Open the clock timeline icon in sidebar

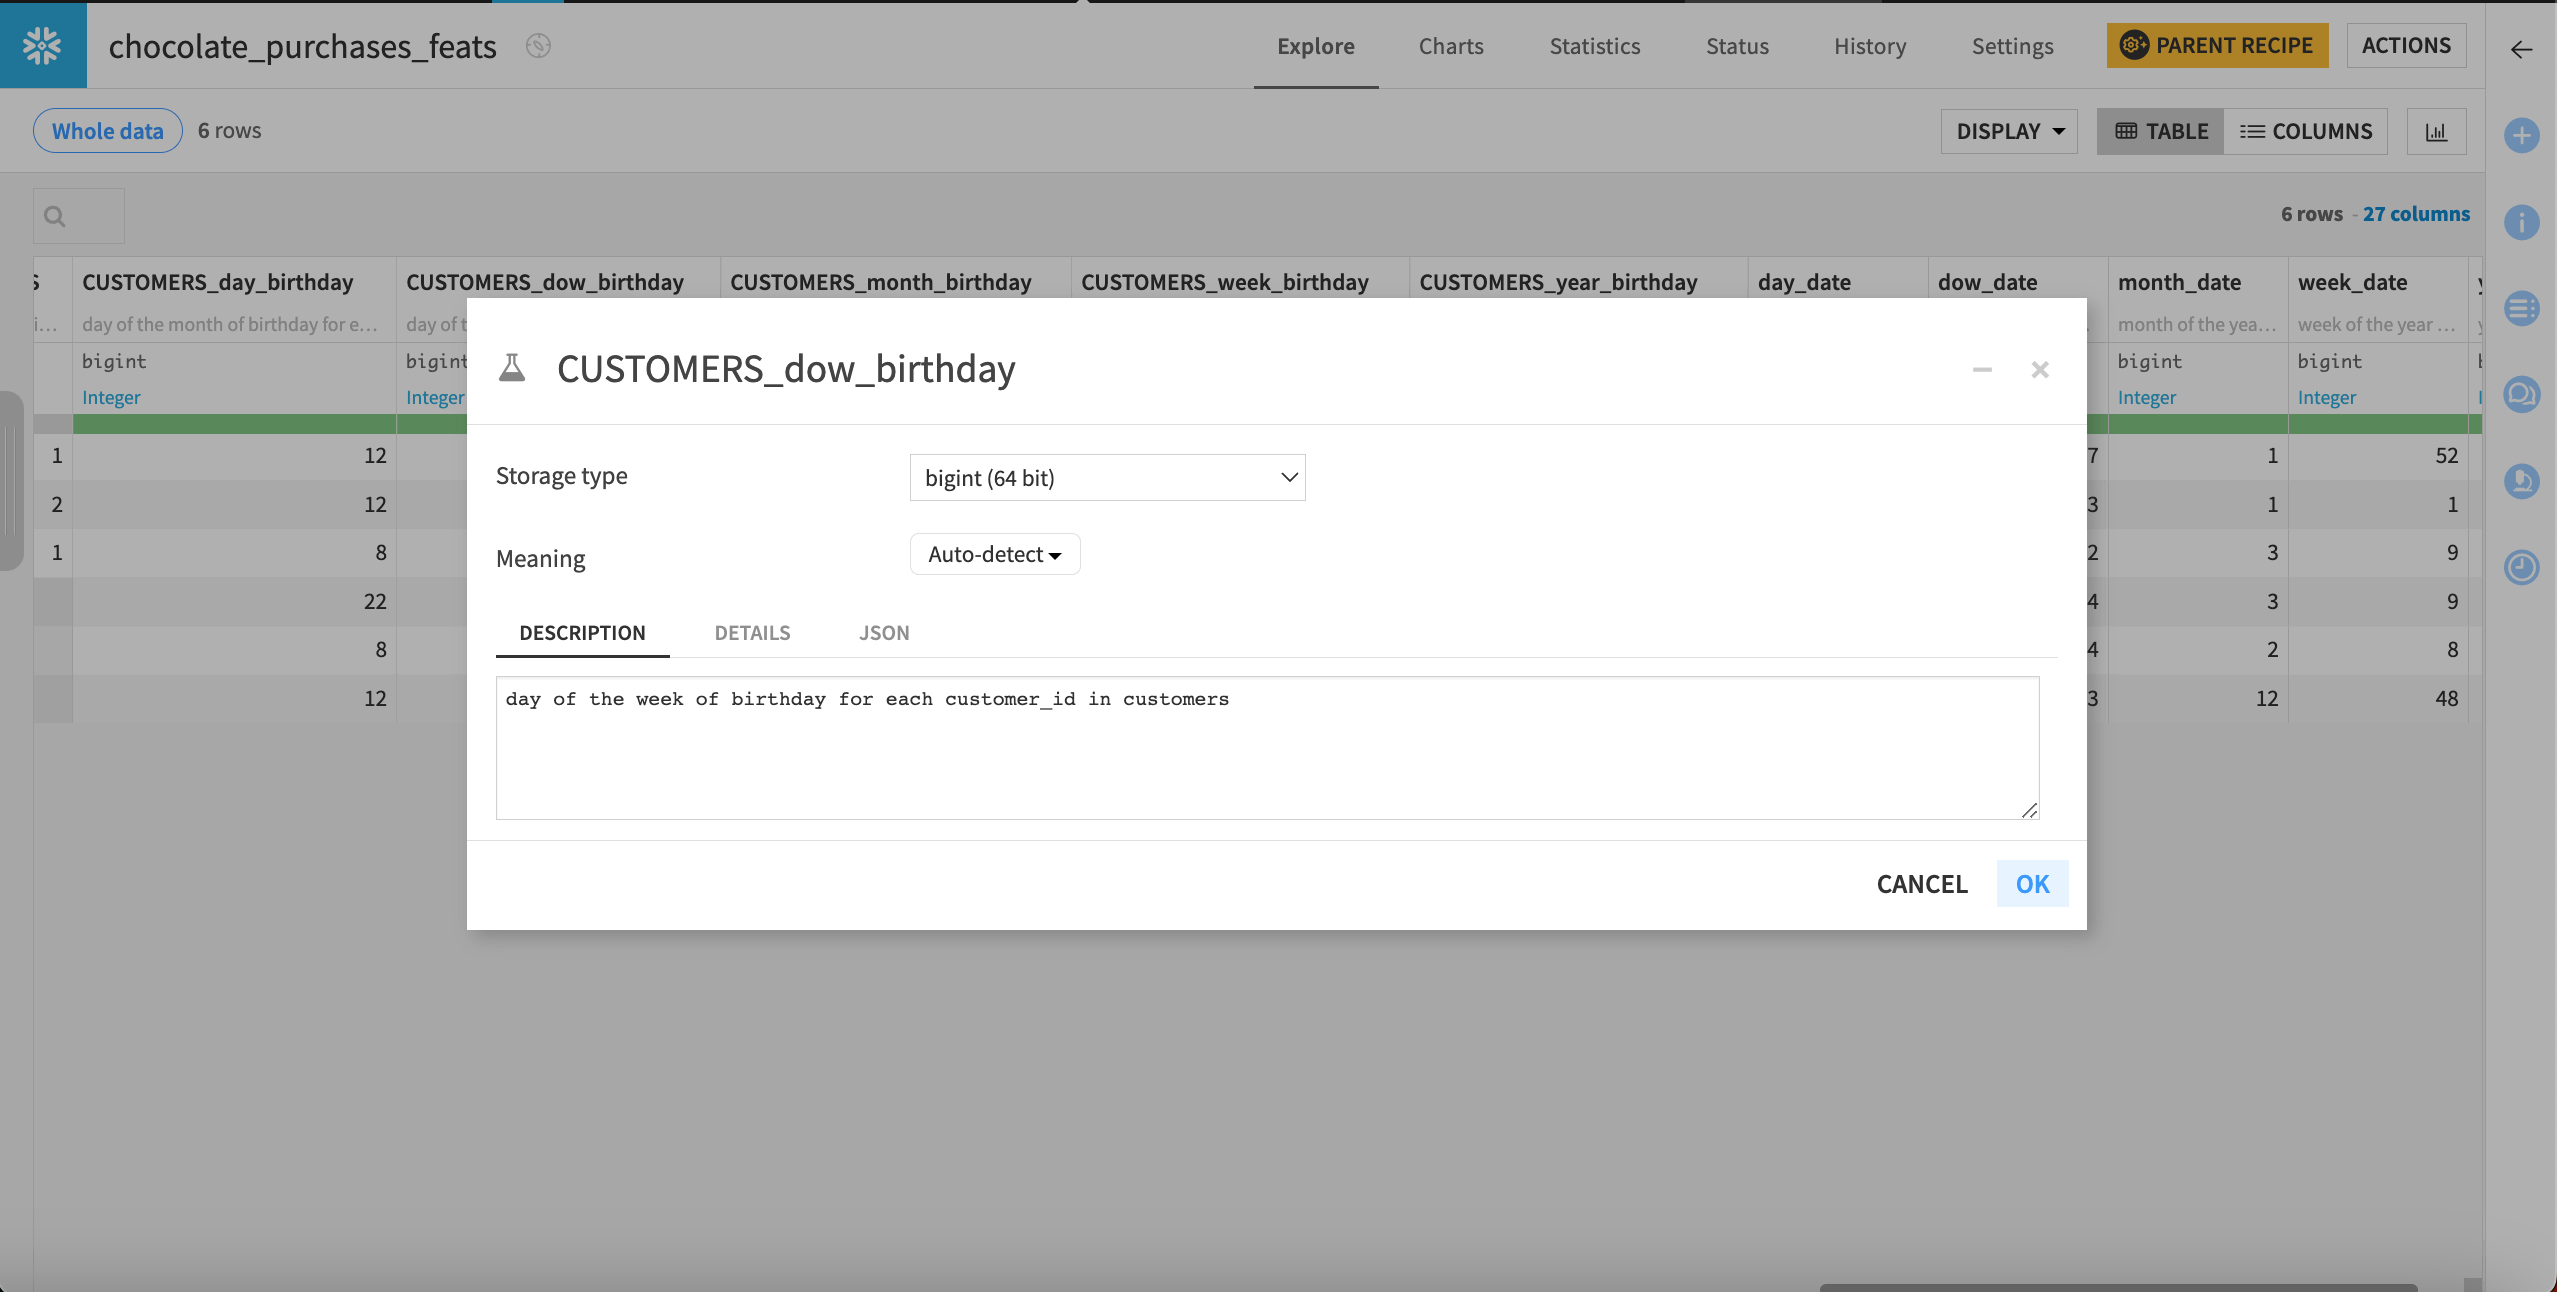pos(2521,567)
